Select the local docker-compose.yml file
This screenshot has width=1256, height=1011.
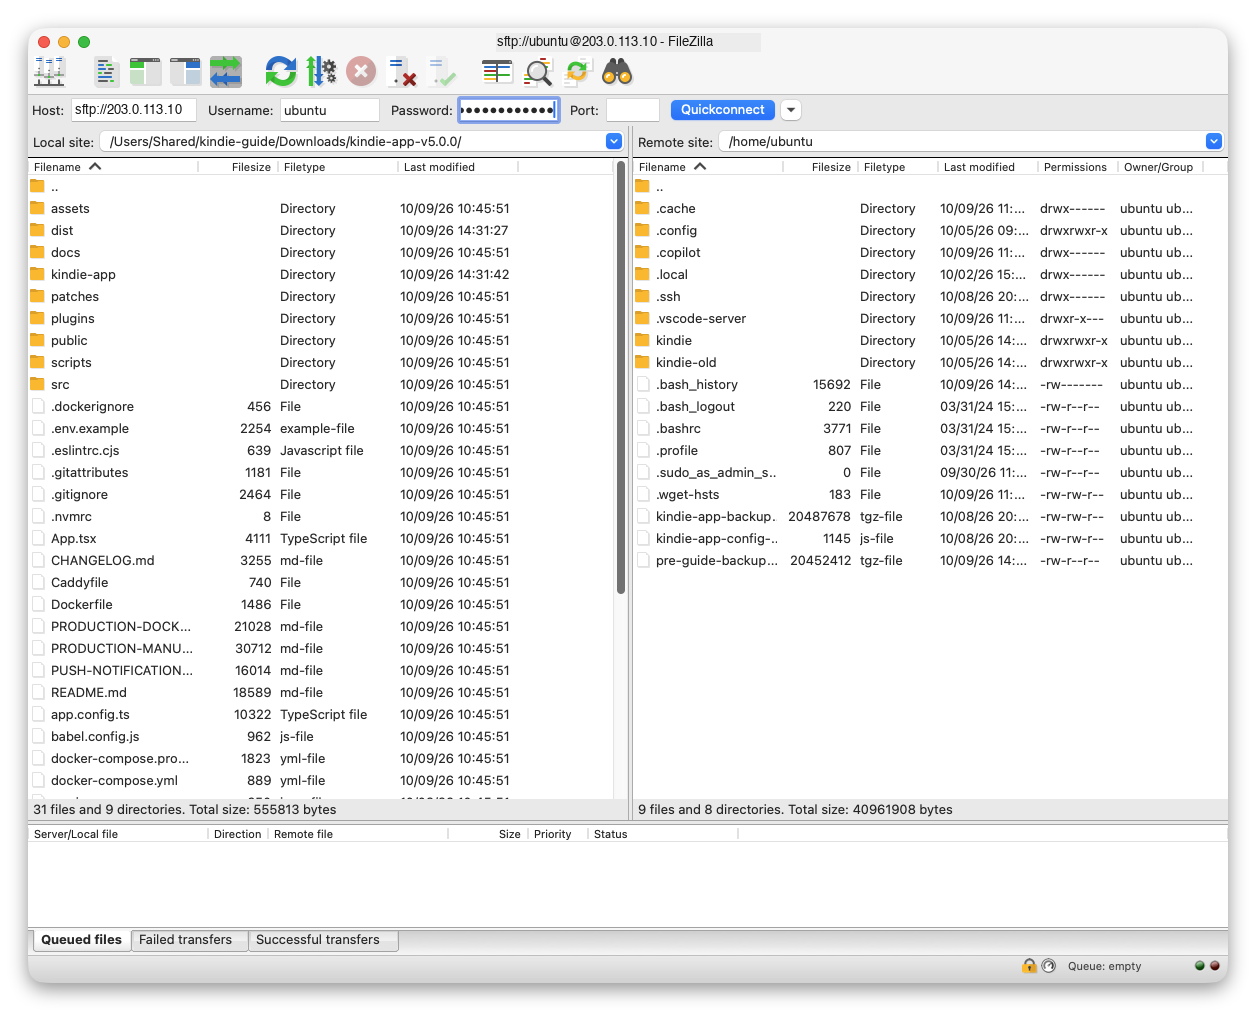[320, 780]
